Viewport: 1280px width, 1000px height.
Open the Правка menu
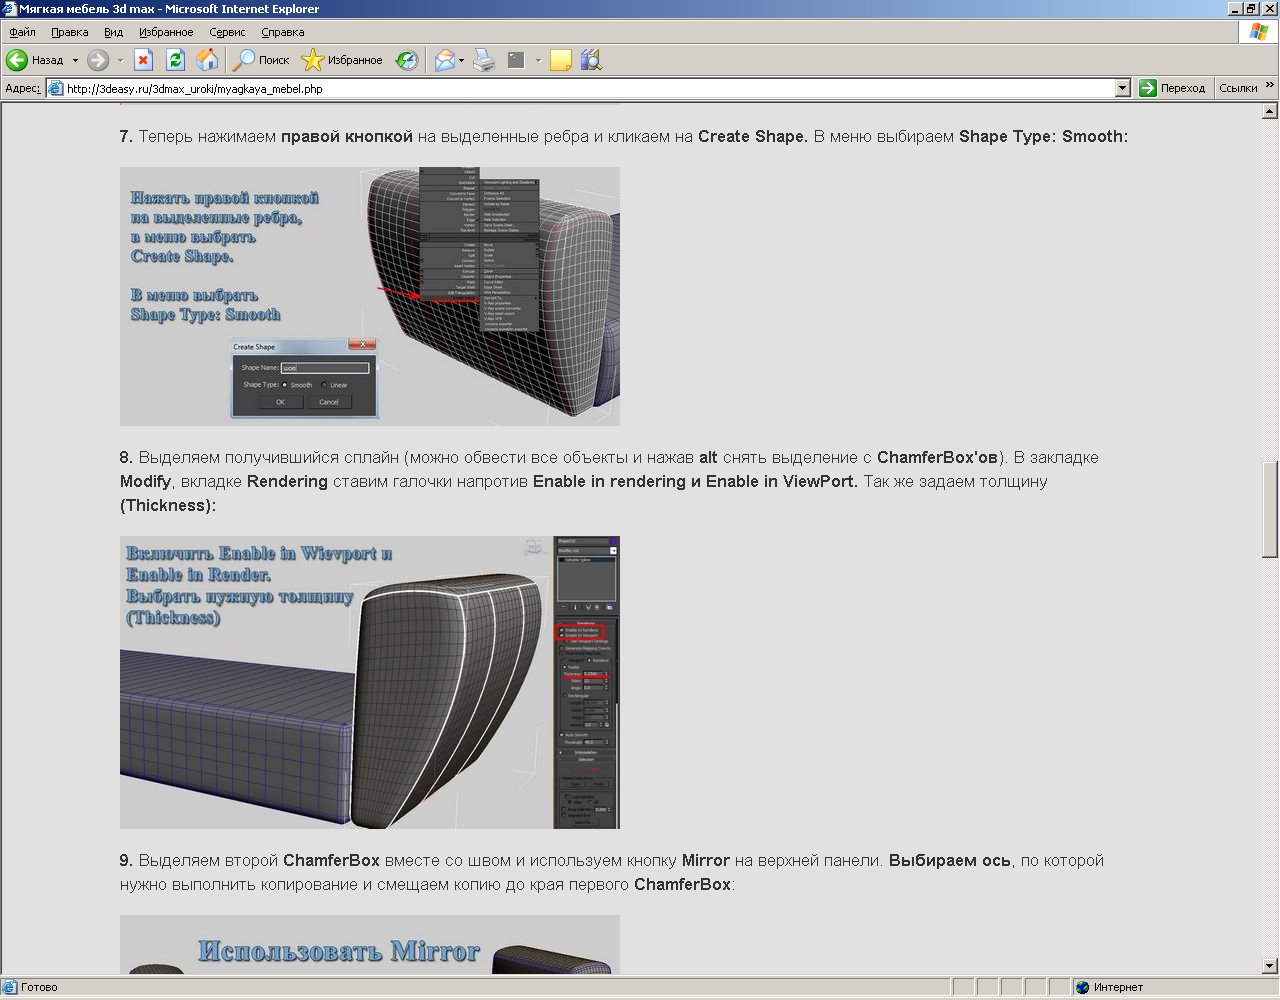[x=70, y=32]
